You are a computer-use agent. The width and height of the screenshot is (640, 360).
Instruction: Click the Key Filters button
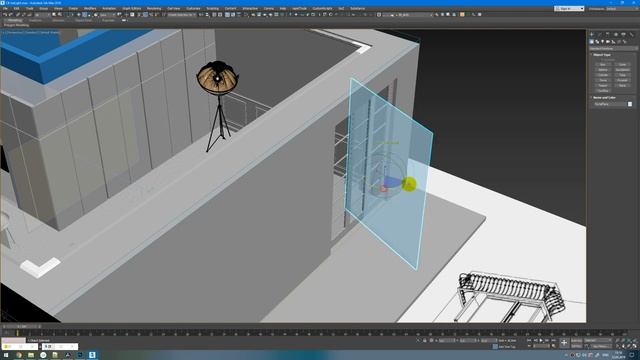tap(601, 346)
